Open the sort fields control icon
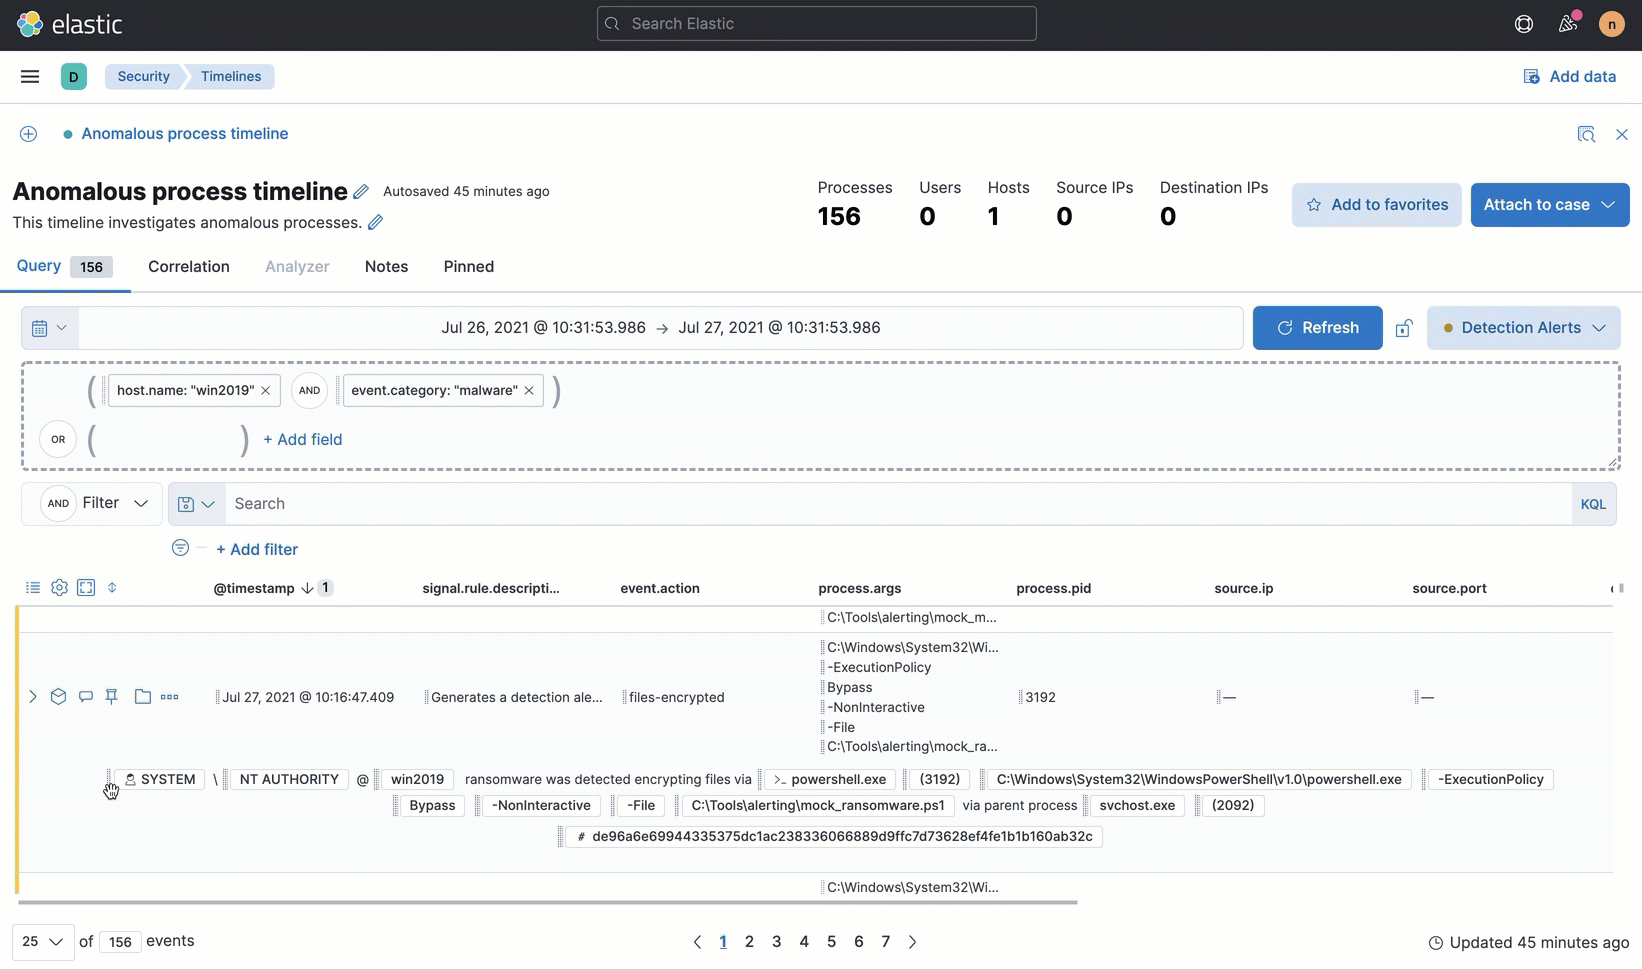Screen dimensions: 1642x969 (112, 588)
